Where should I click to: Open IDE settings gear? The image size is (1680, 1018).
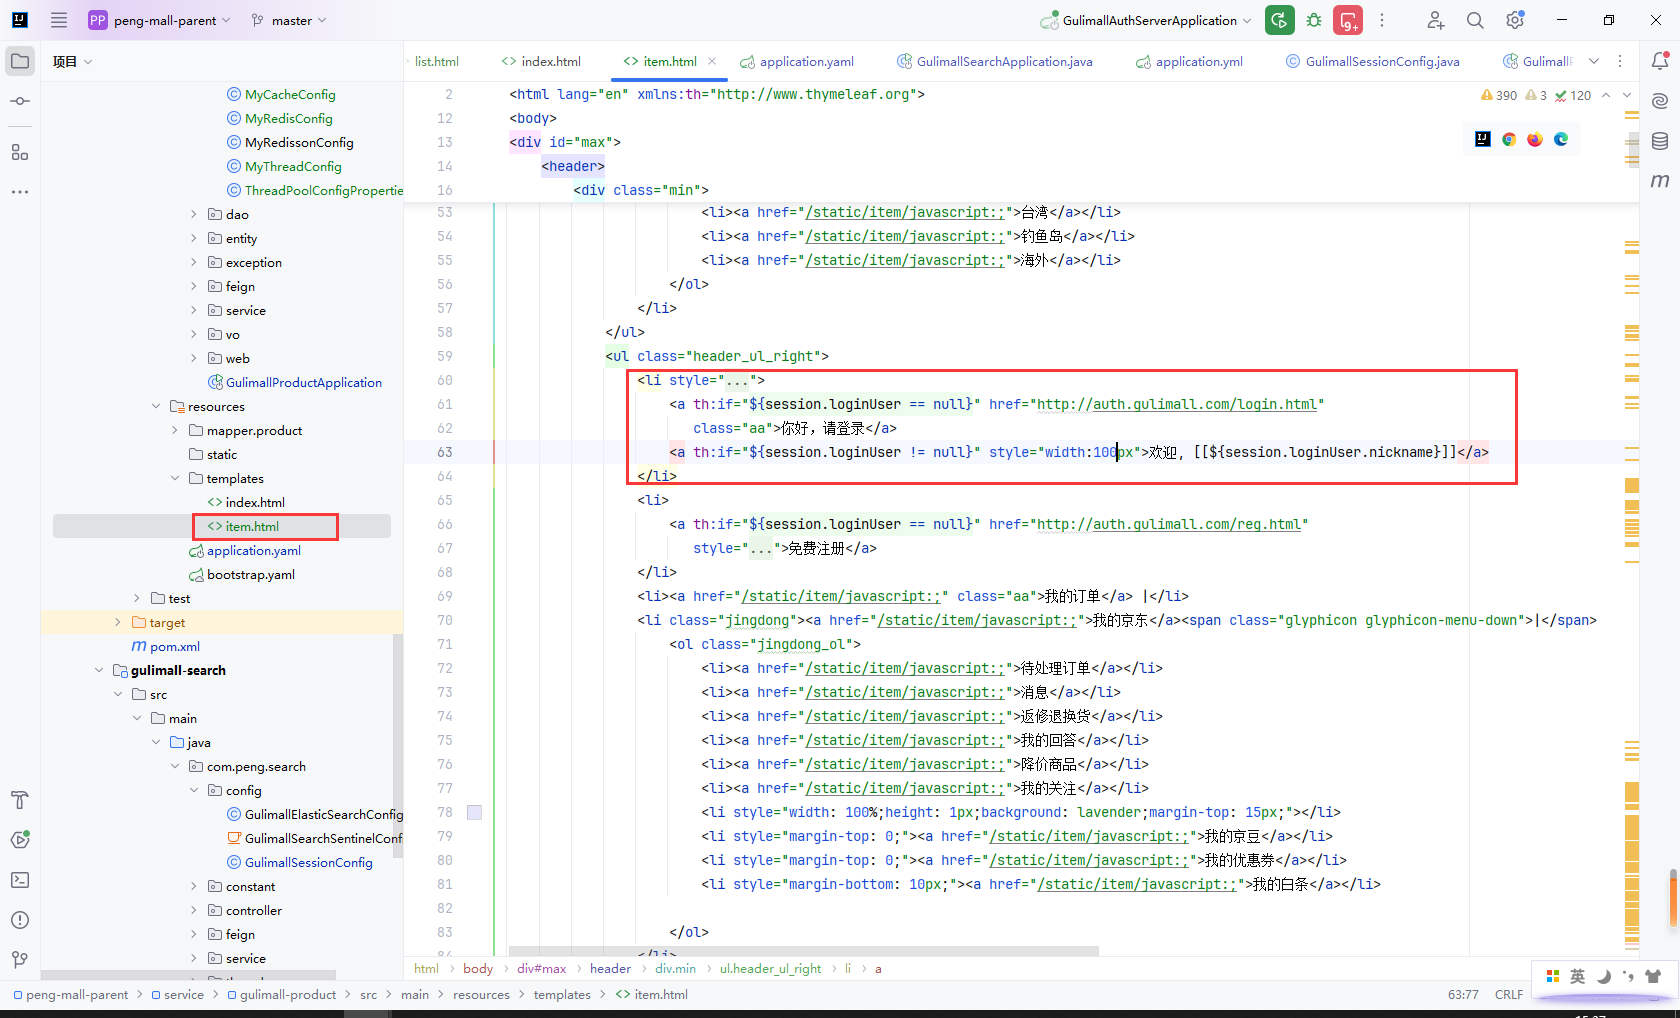click(1515, 20)
